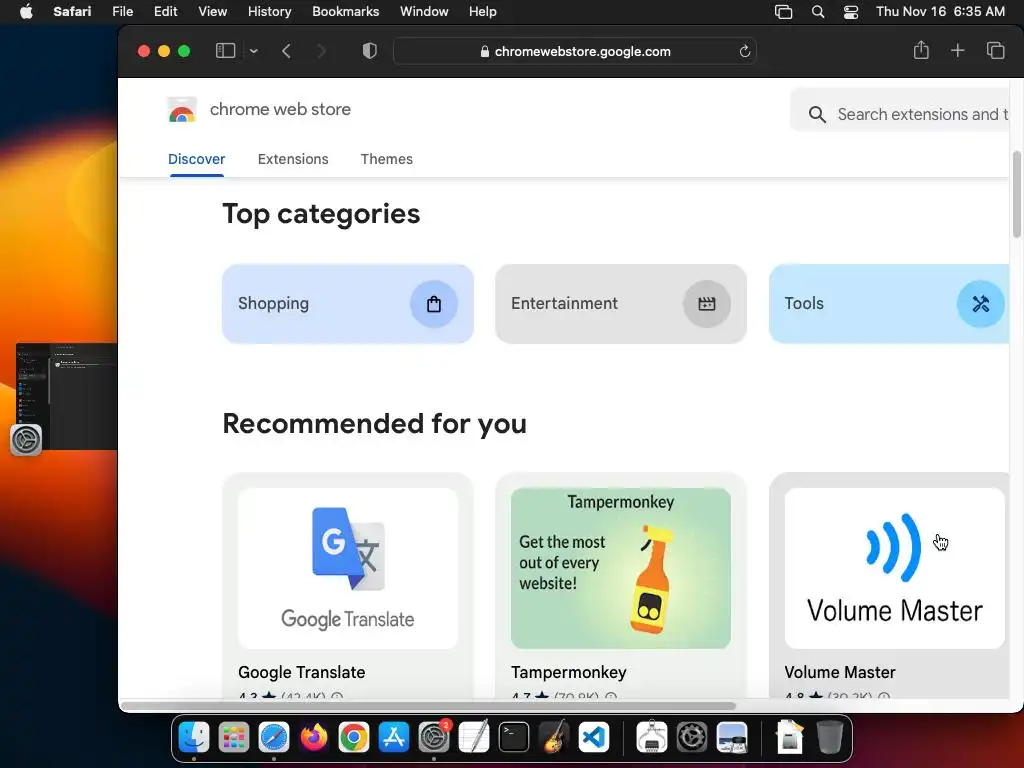Open the Window menu
The image size is (1024, 768).
coord(424,11)
